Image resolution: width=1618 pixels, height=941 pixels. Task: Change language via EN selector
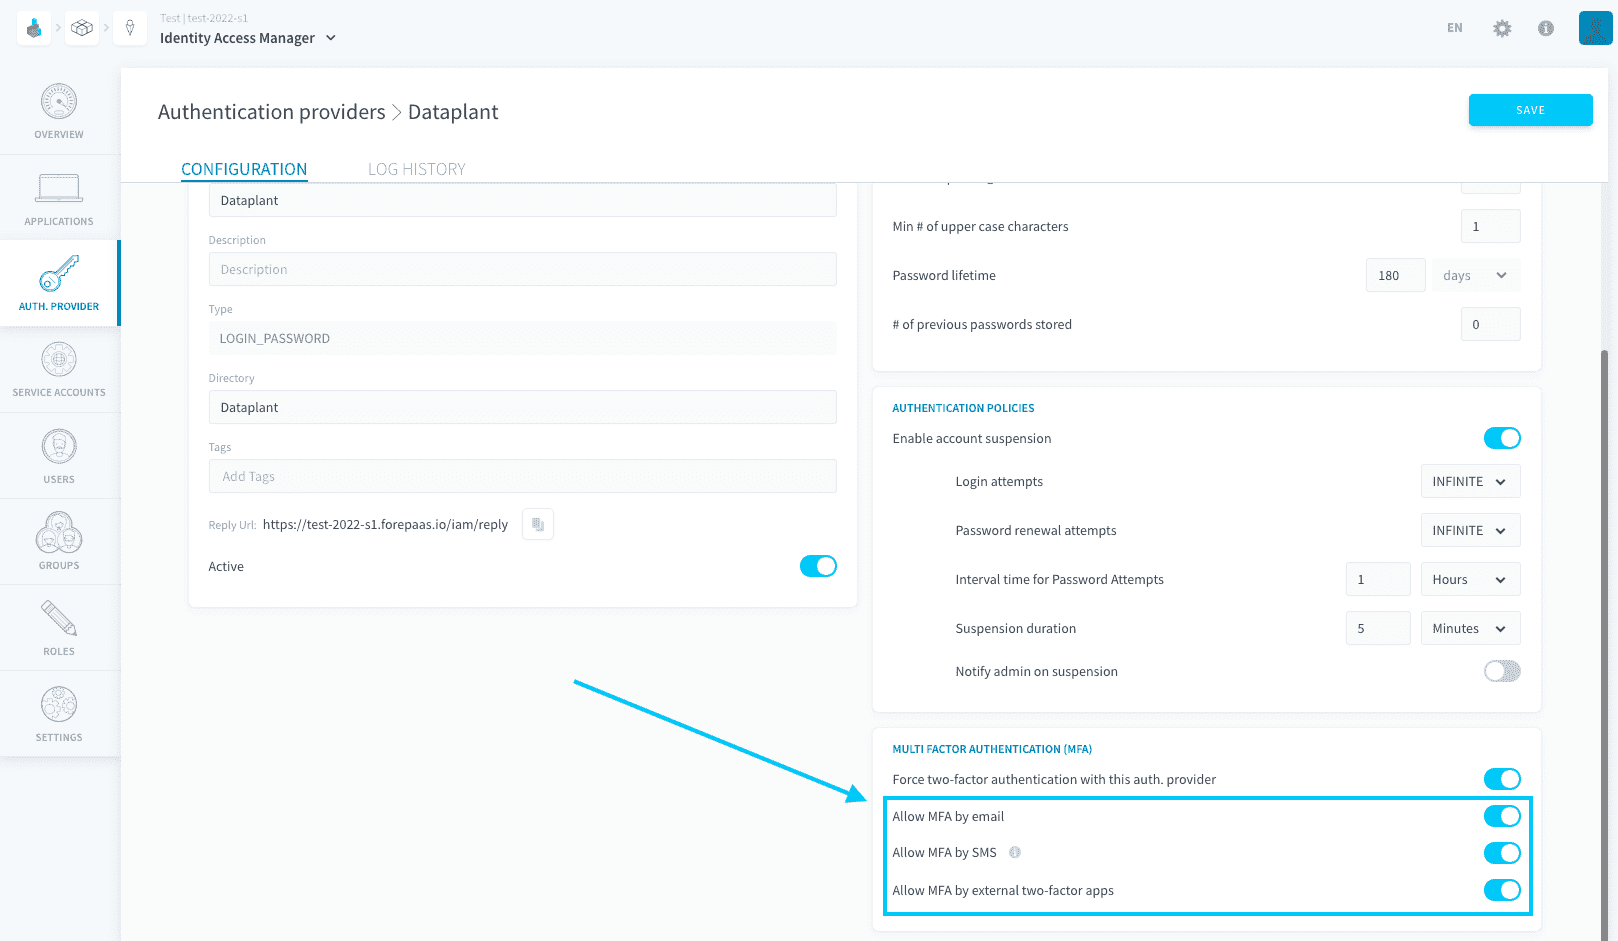1454,28
